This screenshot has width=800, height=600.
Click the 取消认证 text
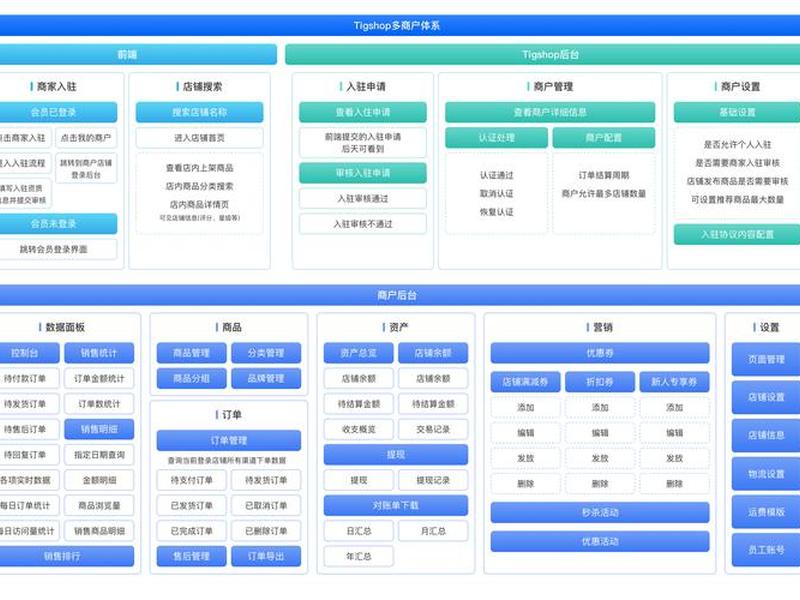[496, 193]
